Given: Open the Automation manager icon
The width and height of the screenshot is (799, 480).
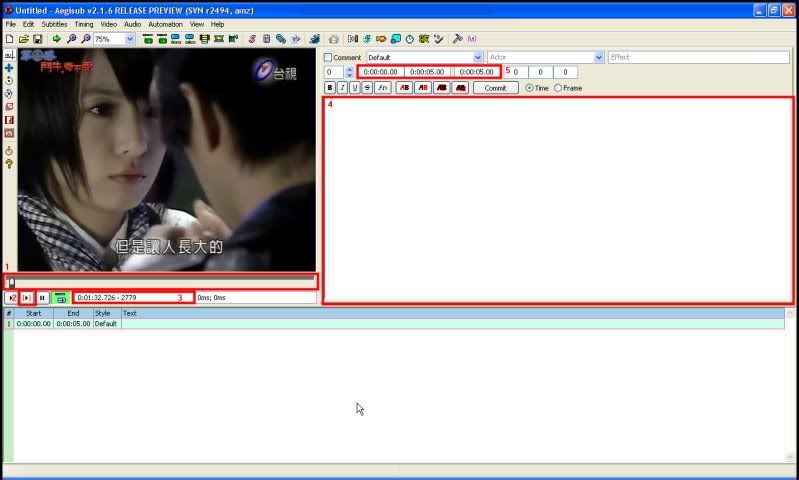Looking at the screenshot, I should 314,39.
